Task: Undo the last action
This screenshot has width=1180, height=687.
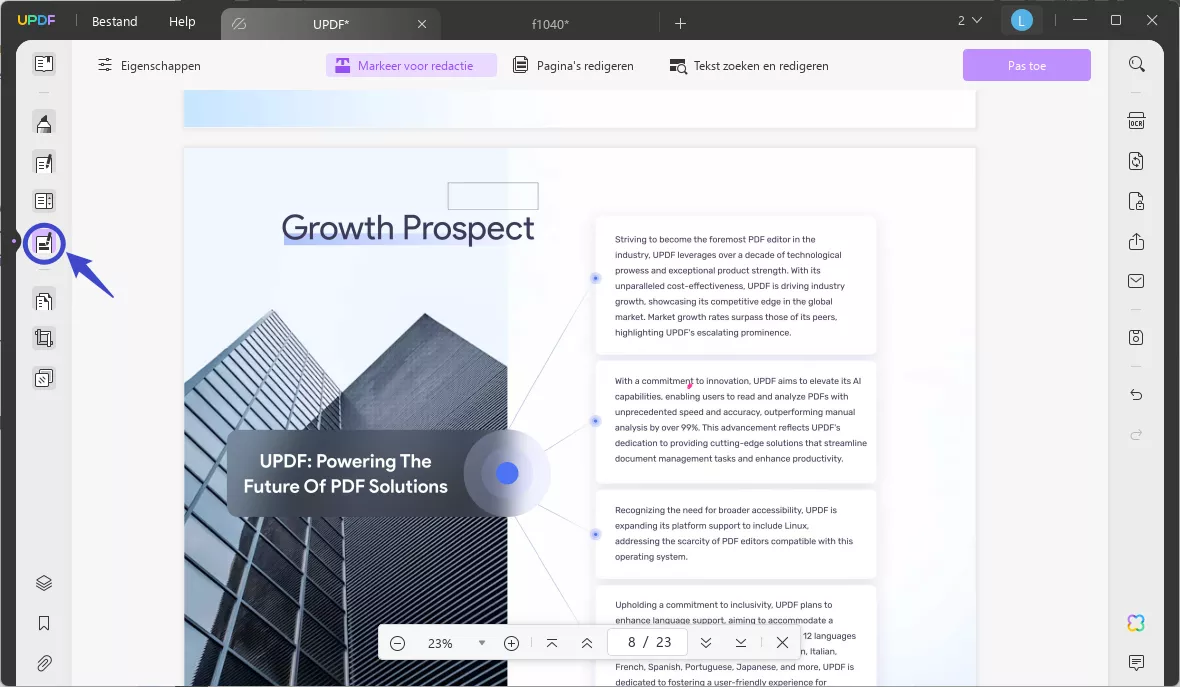Action: pos(1136,395)
